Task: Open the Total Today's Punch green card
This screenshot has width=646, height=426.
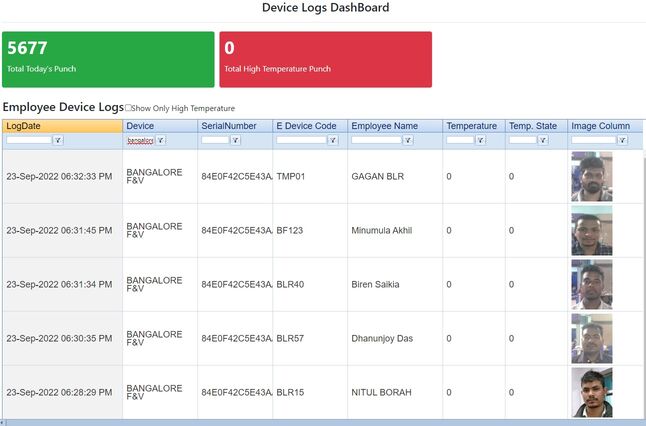Action: [x=108, y=59]
